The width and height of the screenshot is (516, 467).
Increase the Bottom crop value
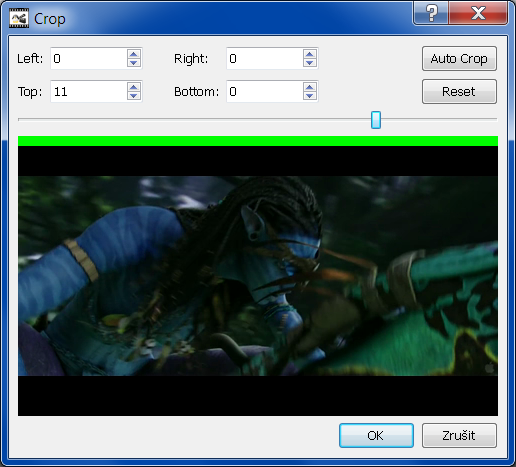pos(310,87)
